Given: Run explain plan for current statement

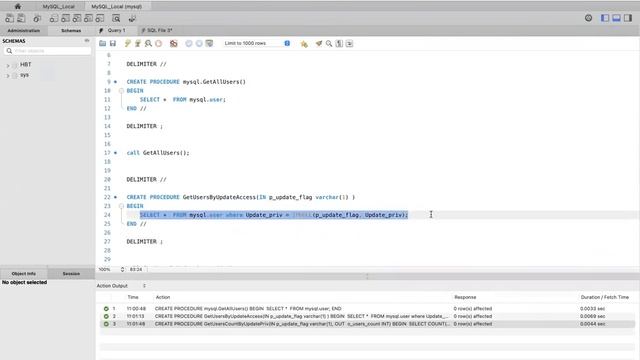Looking at the screenshot, I should [x=148, y=43].
